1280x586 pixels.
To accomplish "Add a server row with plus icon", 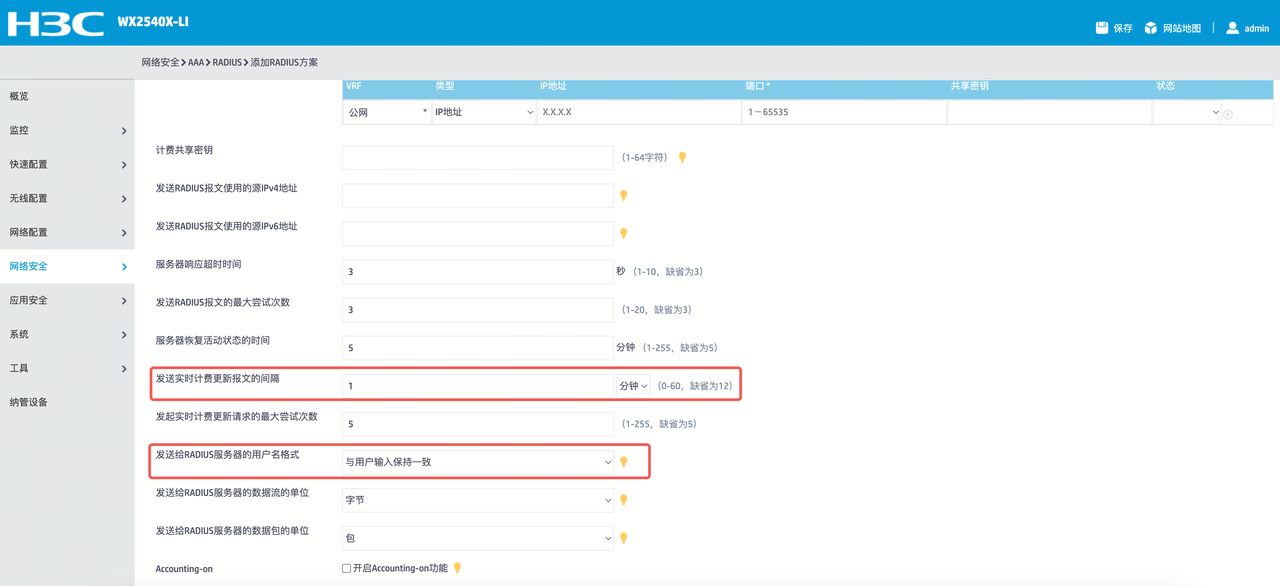I will coord(1228,114).
